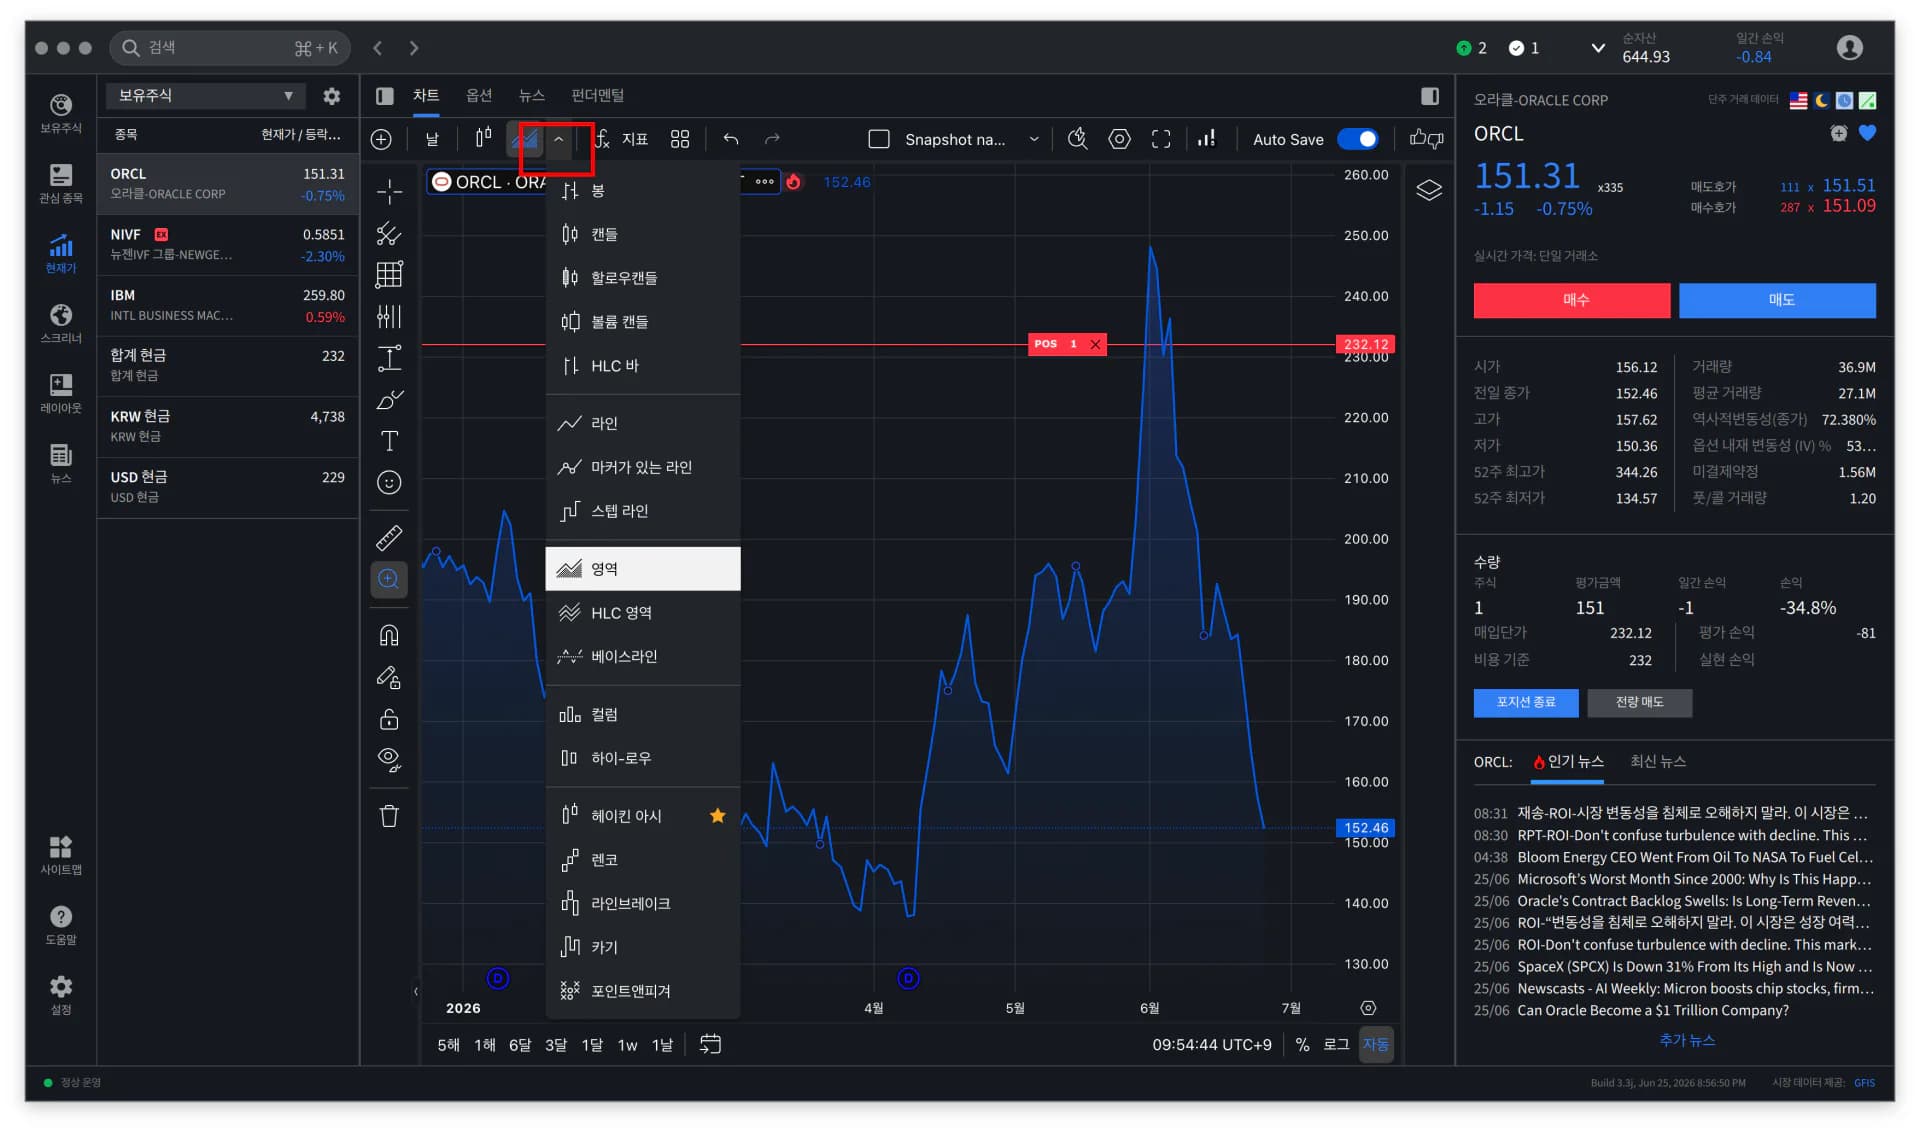The image size is (1920, 1131).
Task: Toggle the magnet snap mode
Action: pos(389,635)
